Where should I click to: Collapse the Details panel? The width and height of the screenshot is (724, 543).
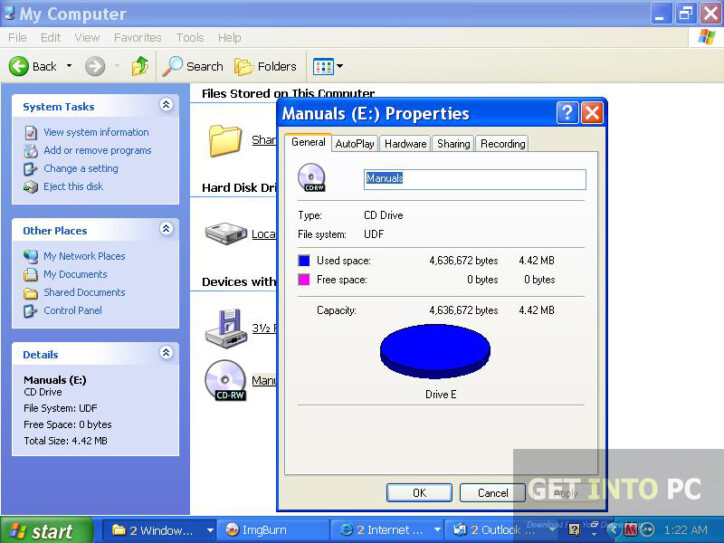click(166, 353)
